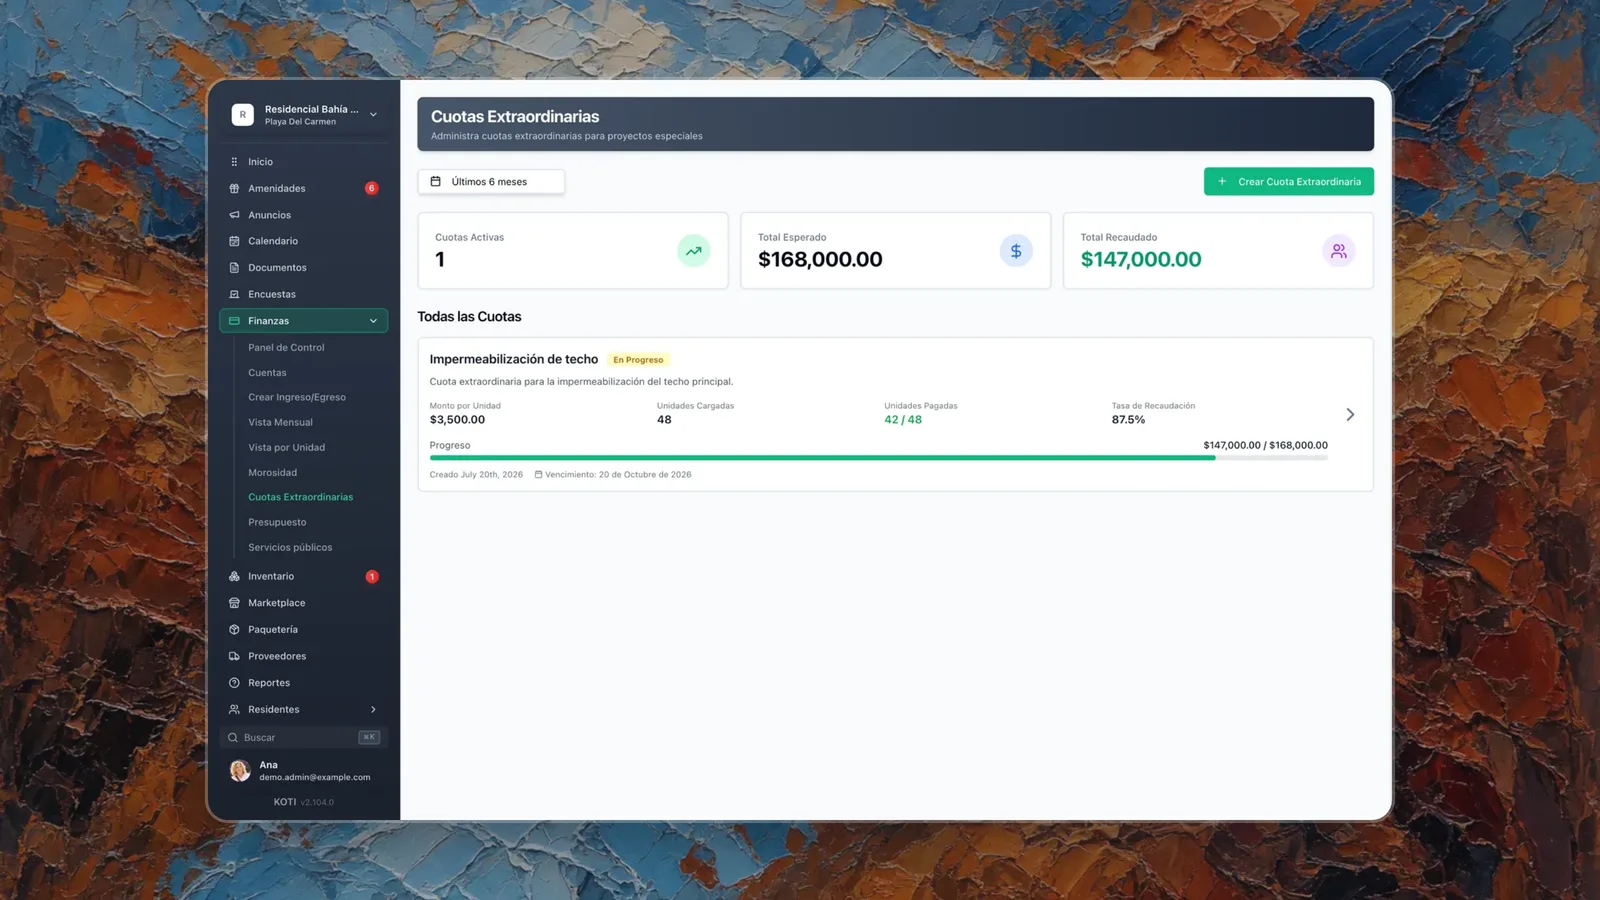
Task: Click the $168,000.00 Total Esperado value
Action: pos(820,260)
